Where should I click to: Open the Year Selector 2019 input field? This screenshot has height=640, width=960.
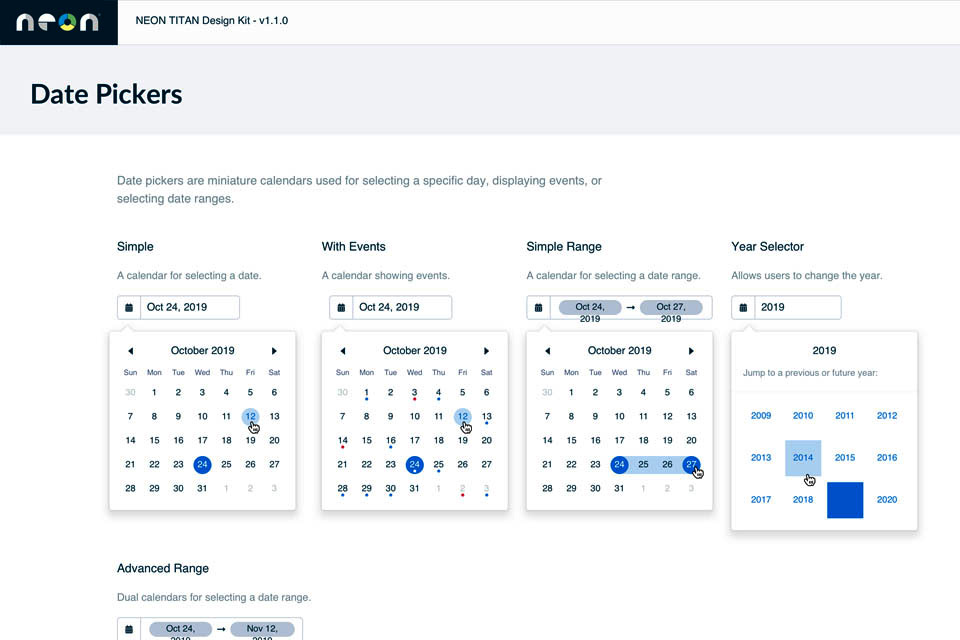797,308
